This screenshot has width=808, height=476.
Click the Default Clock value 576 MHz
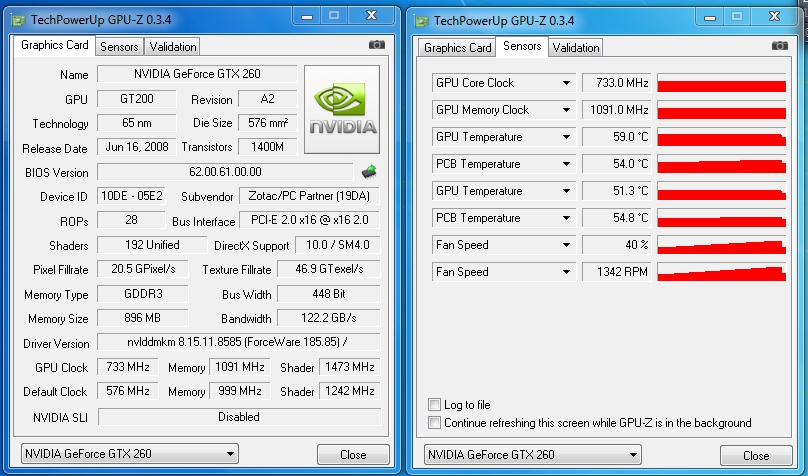coord(127,391)
